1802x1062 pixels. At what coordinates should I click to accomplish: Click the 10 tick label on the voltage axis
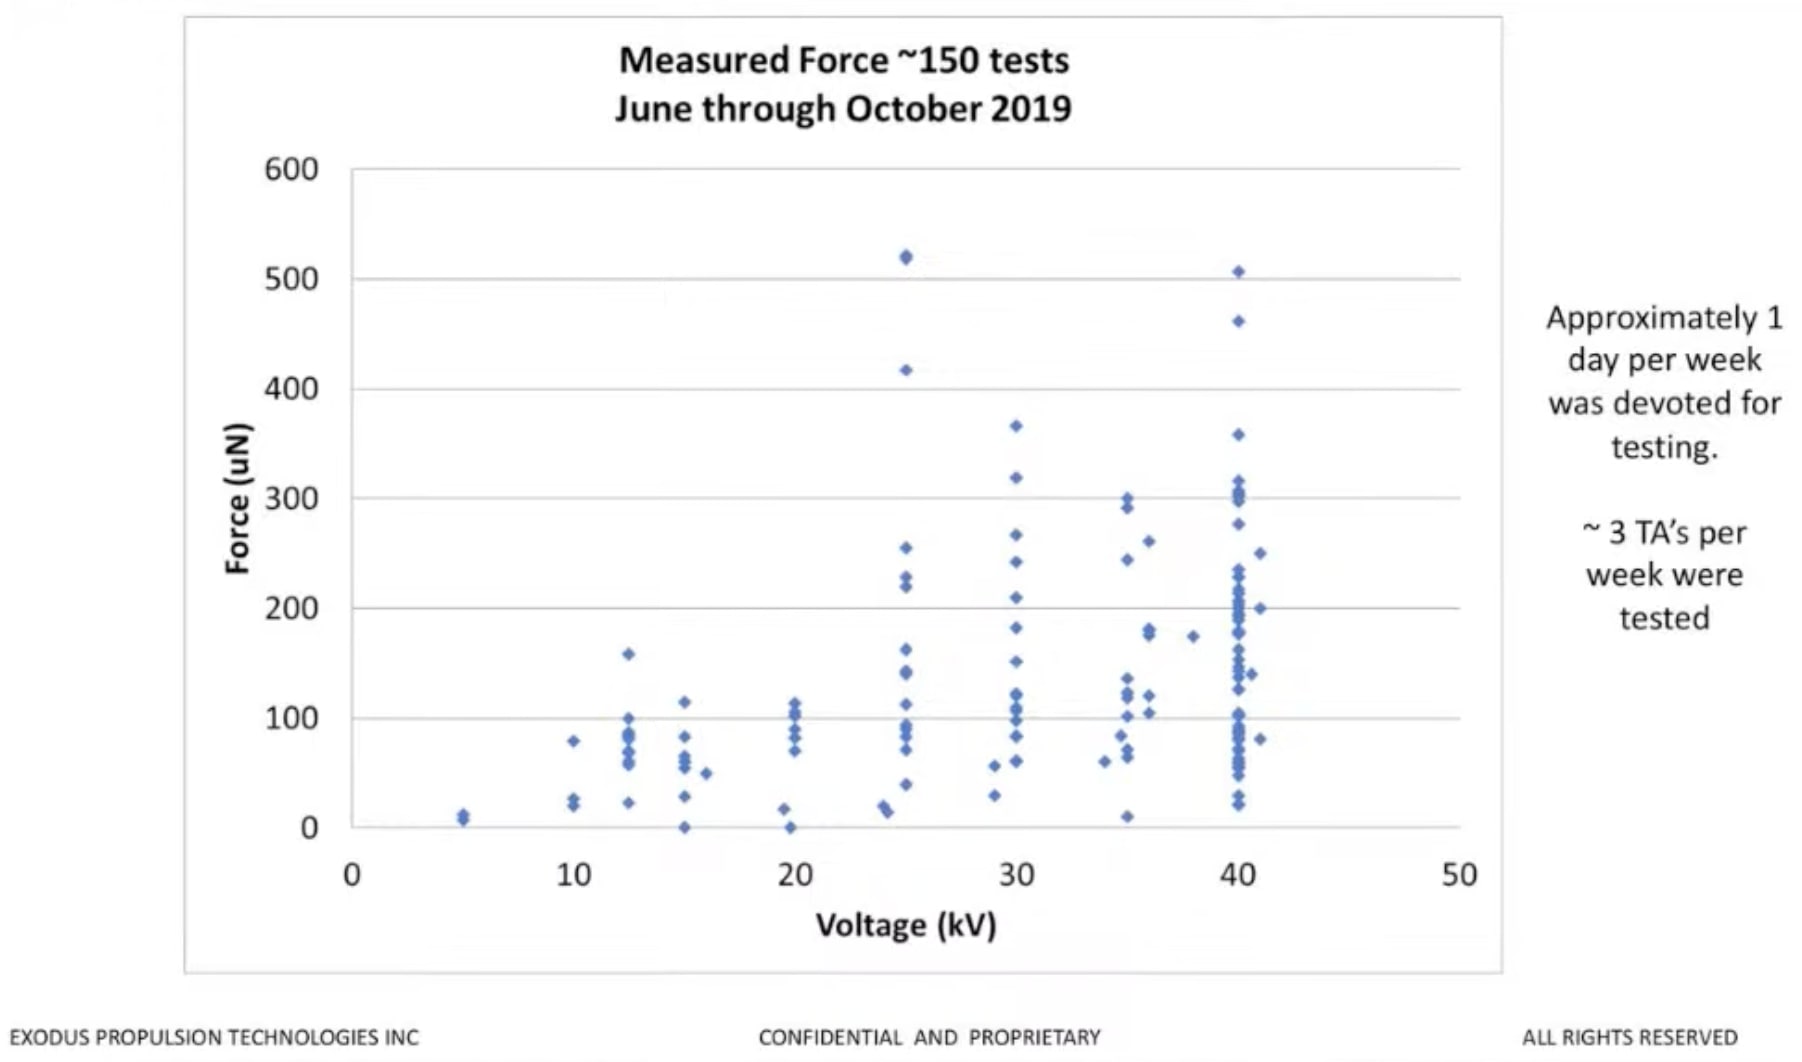point(573,875)
